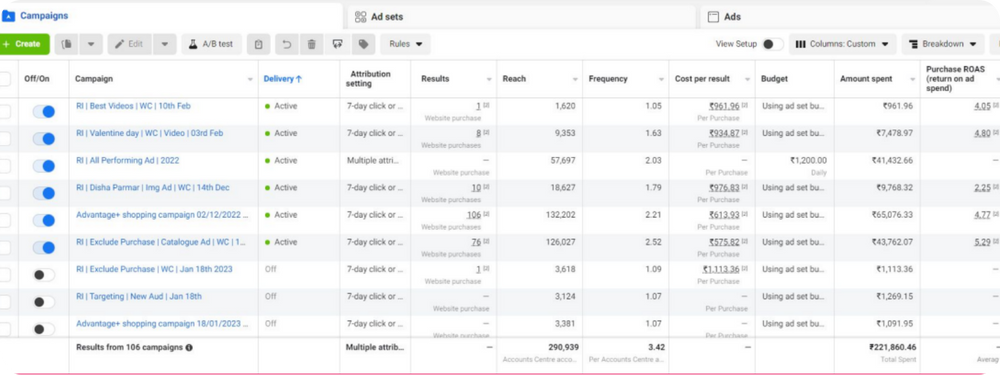This screenshot has height=375, width=1000.
Task: Open the clipboard test results icon
Action: point(258,44)
